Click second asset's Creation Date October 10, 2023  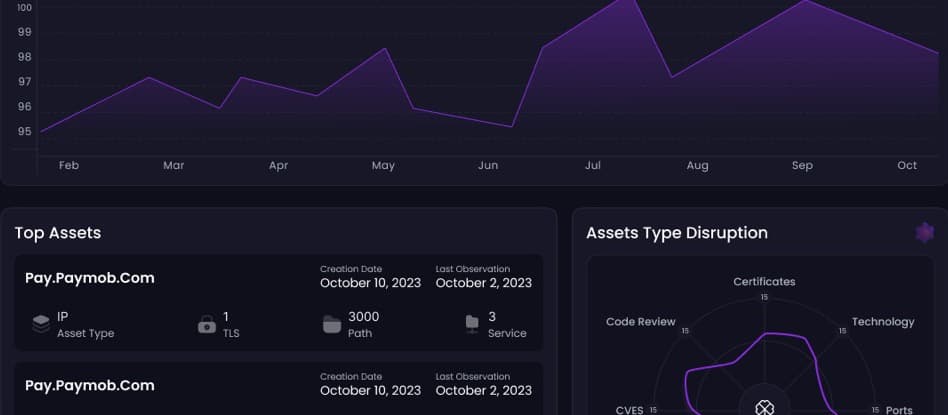click(371, 390)
